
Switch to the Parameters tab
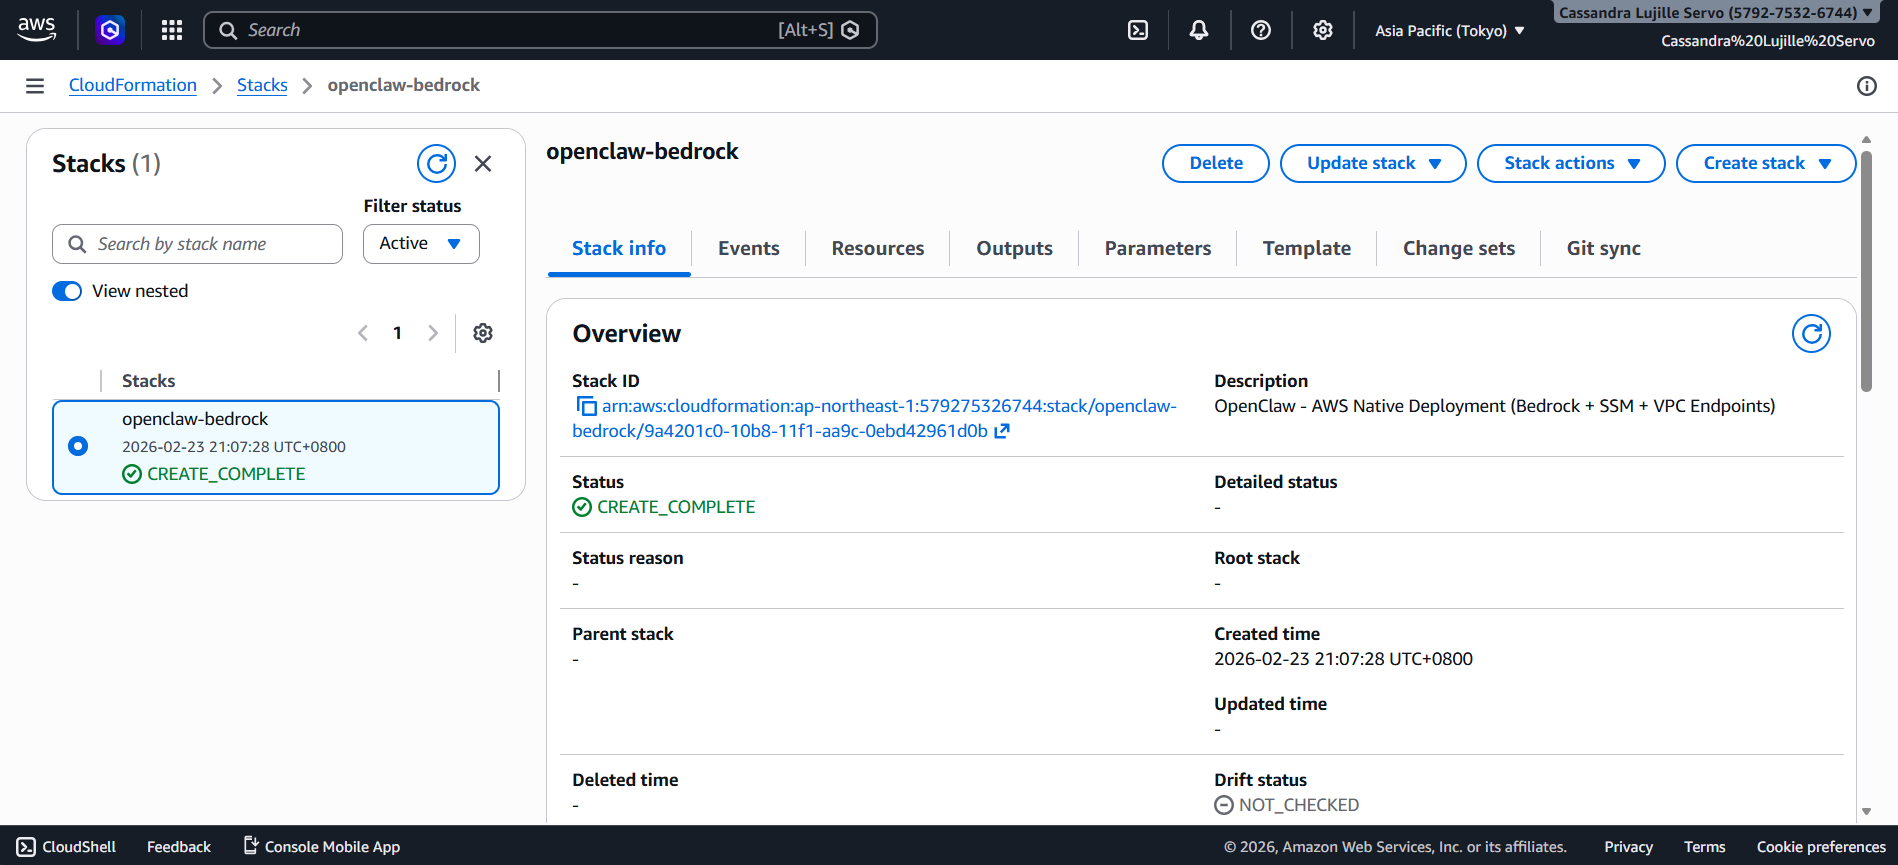[x=1158, y=248]
